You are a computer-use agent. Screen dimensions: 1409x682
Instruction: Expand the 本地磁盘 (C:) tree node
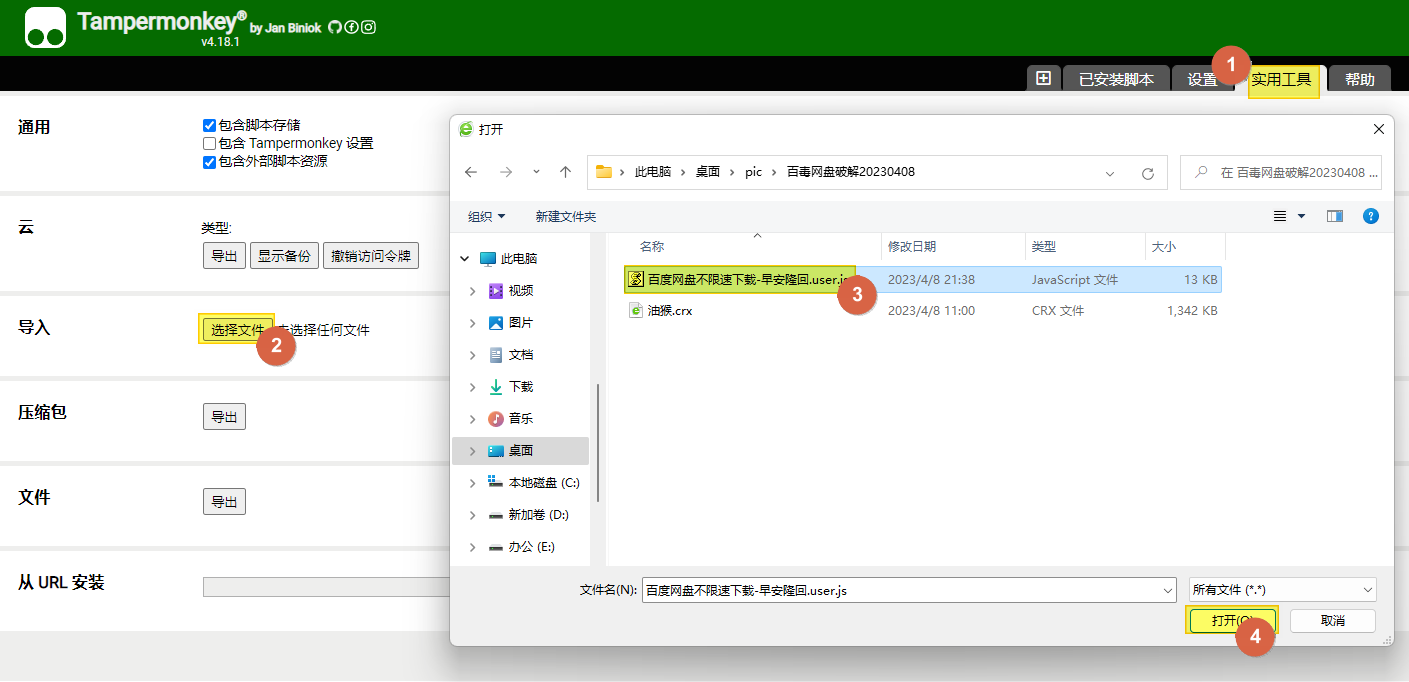[x=472, y=483]
